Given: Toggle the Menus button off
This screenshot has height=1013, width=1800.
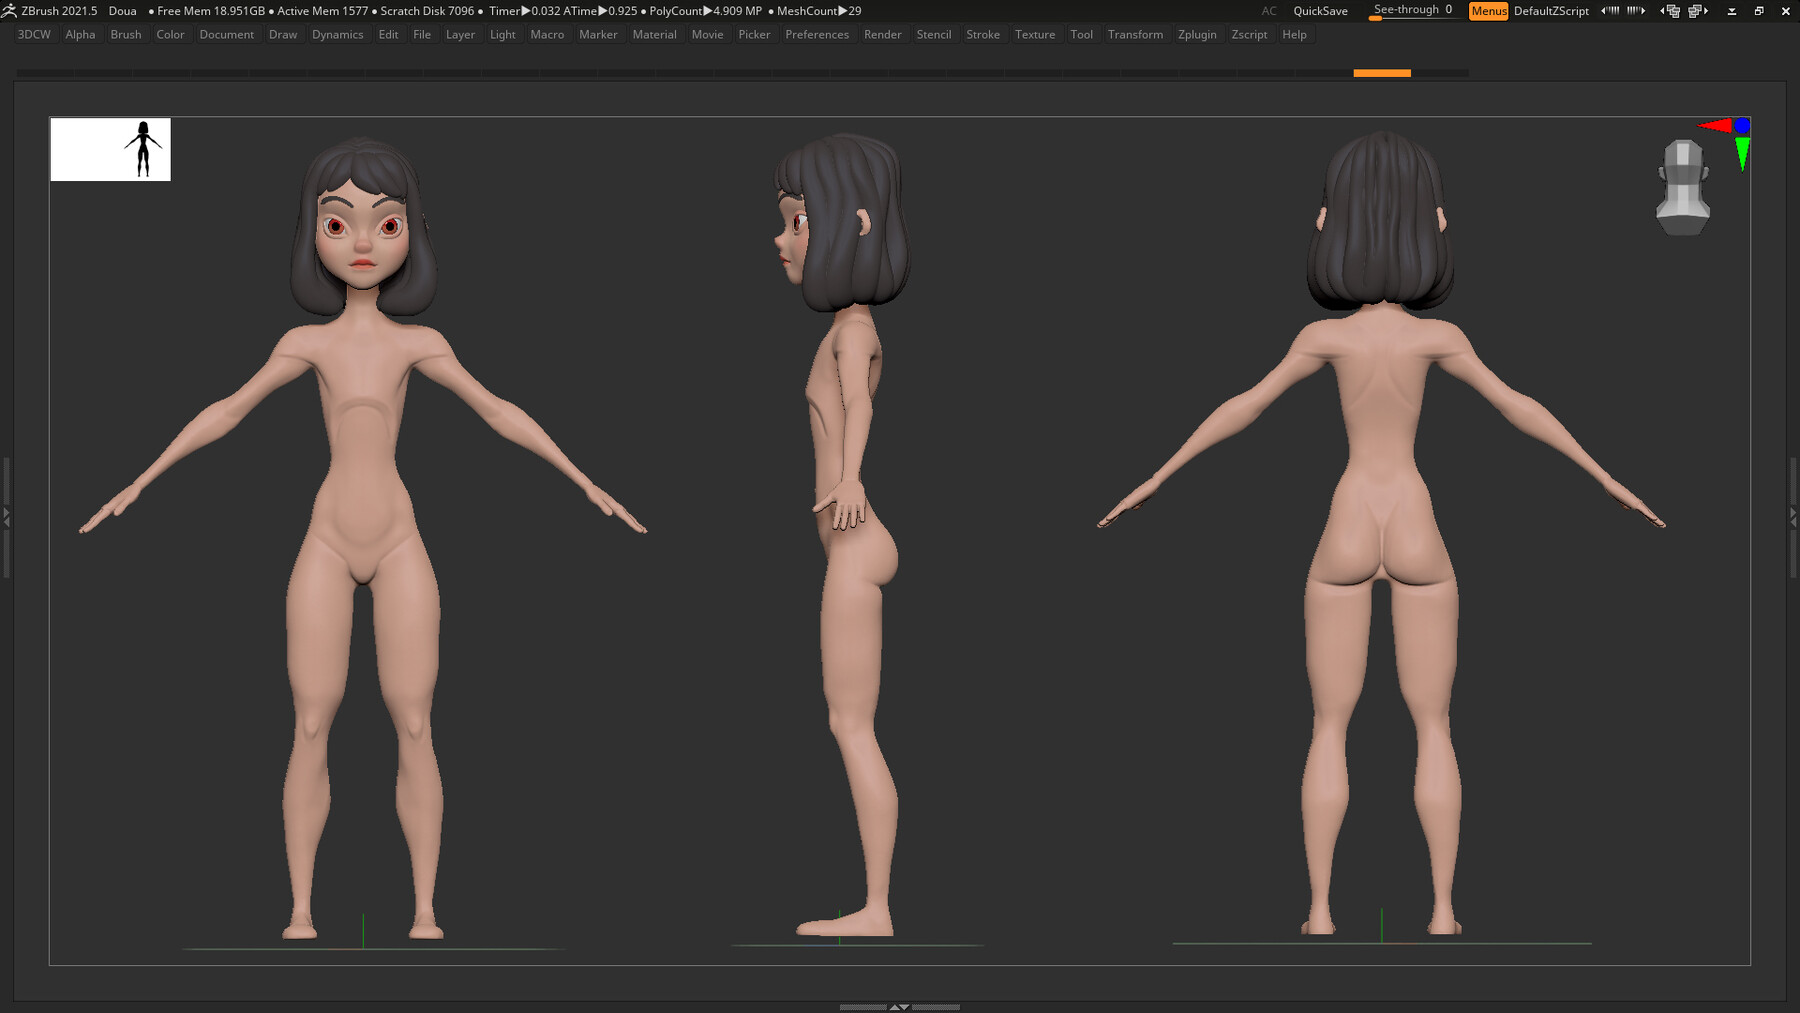Looking at the screenshot, I should pyautogui.click(x=1488, y=11).
